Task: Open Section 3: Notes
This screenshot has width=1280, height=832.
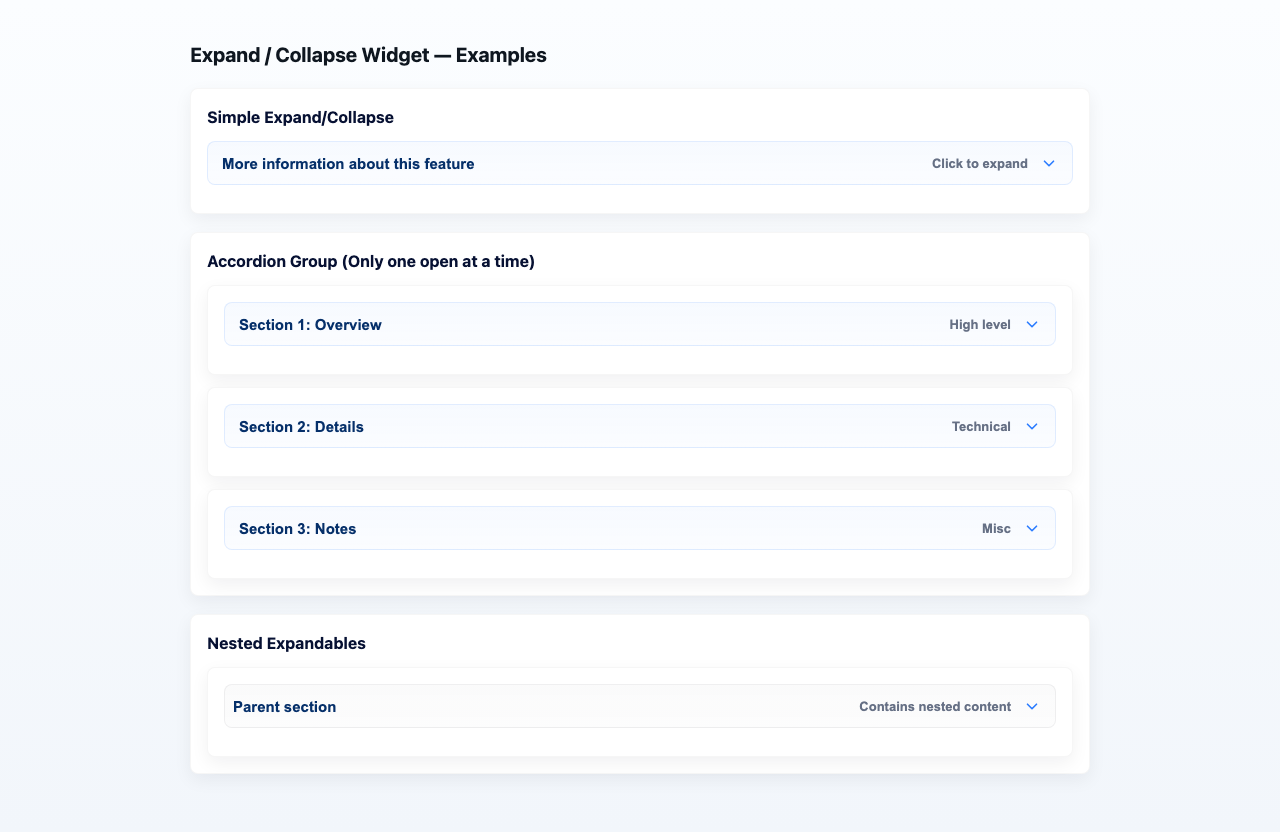Action: [x=640, y=528]
